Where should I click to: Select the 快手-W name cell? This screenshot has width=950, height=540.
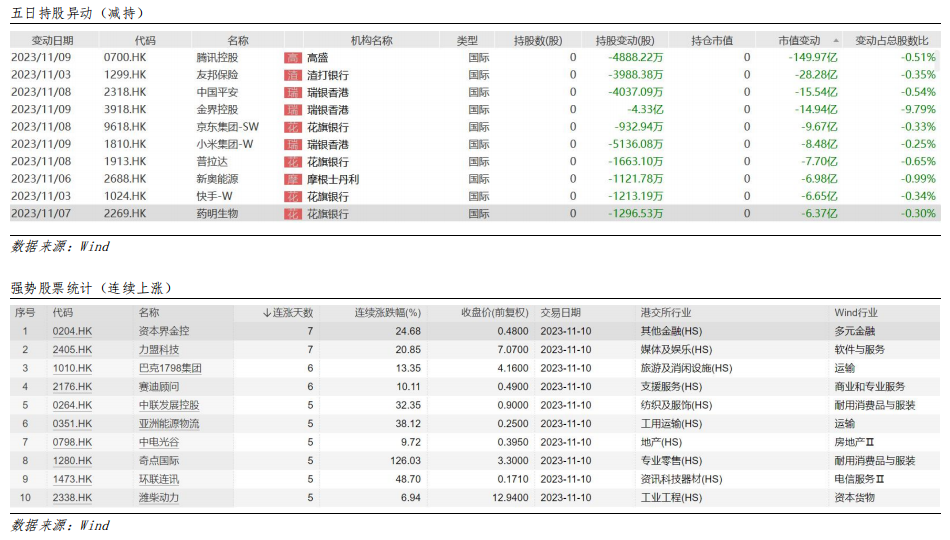[214, 196]
